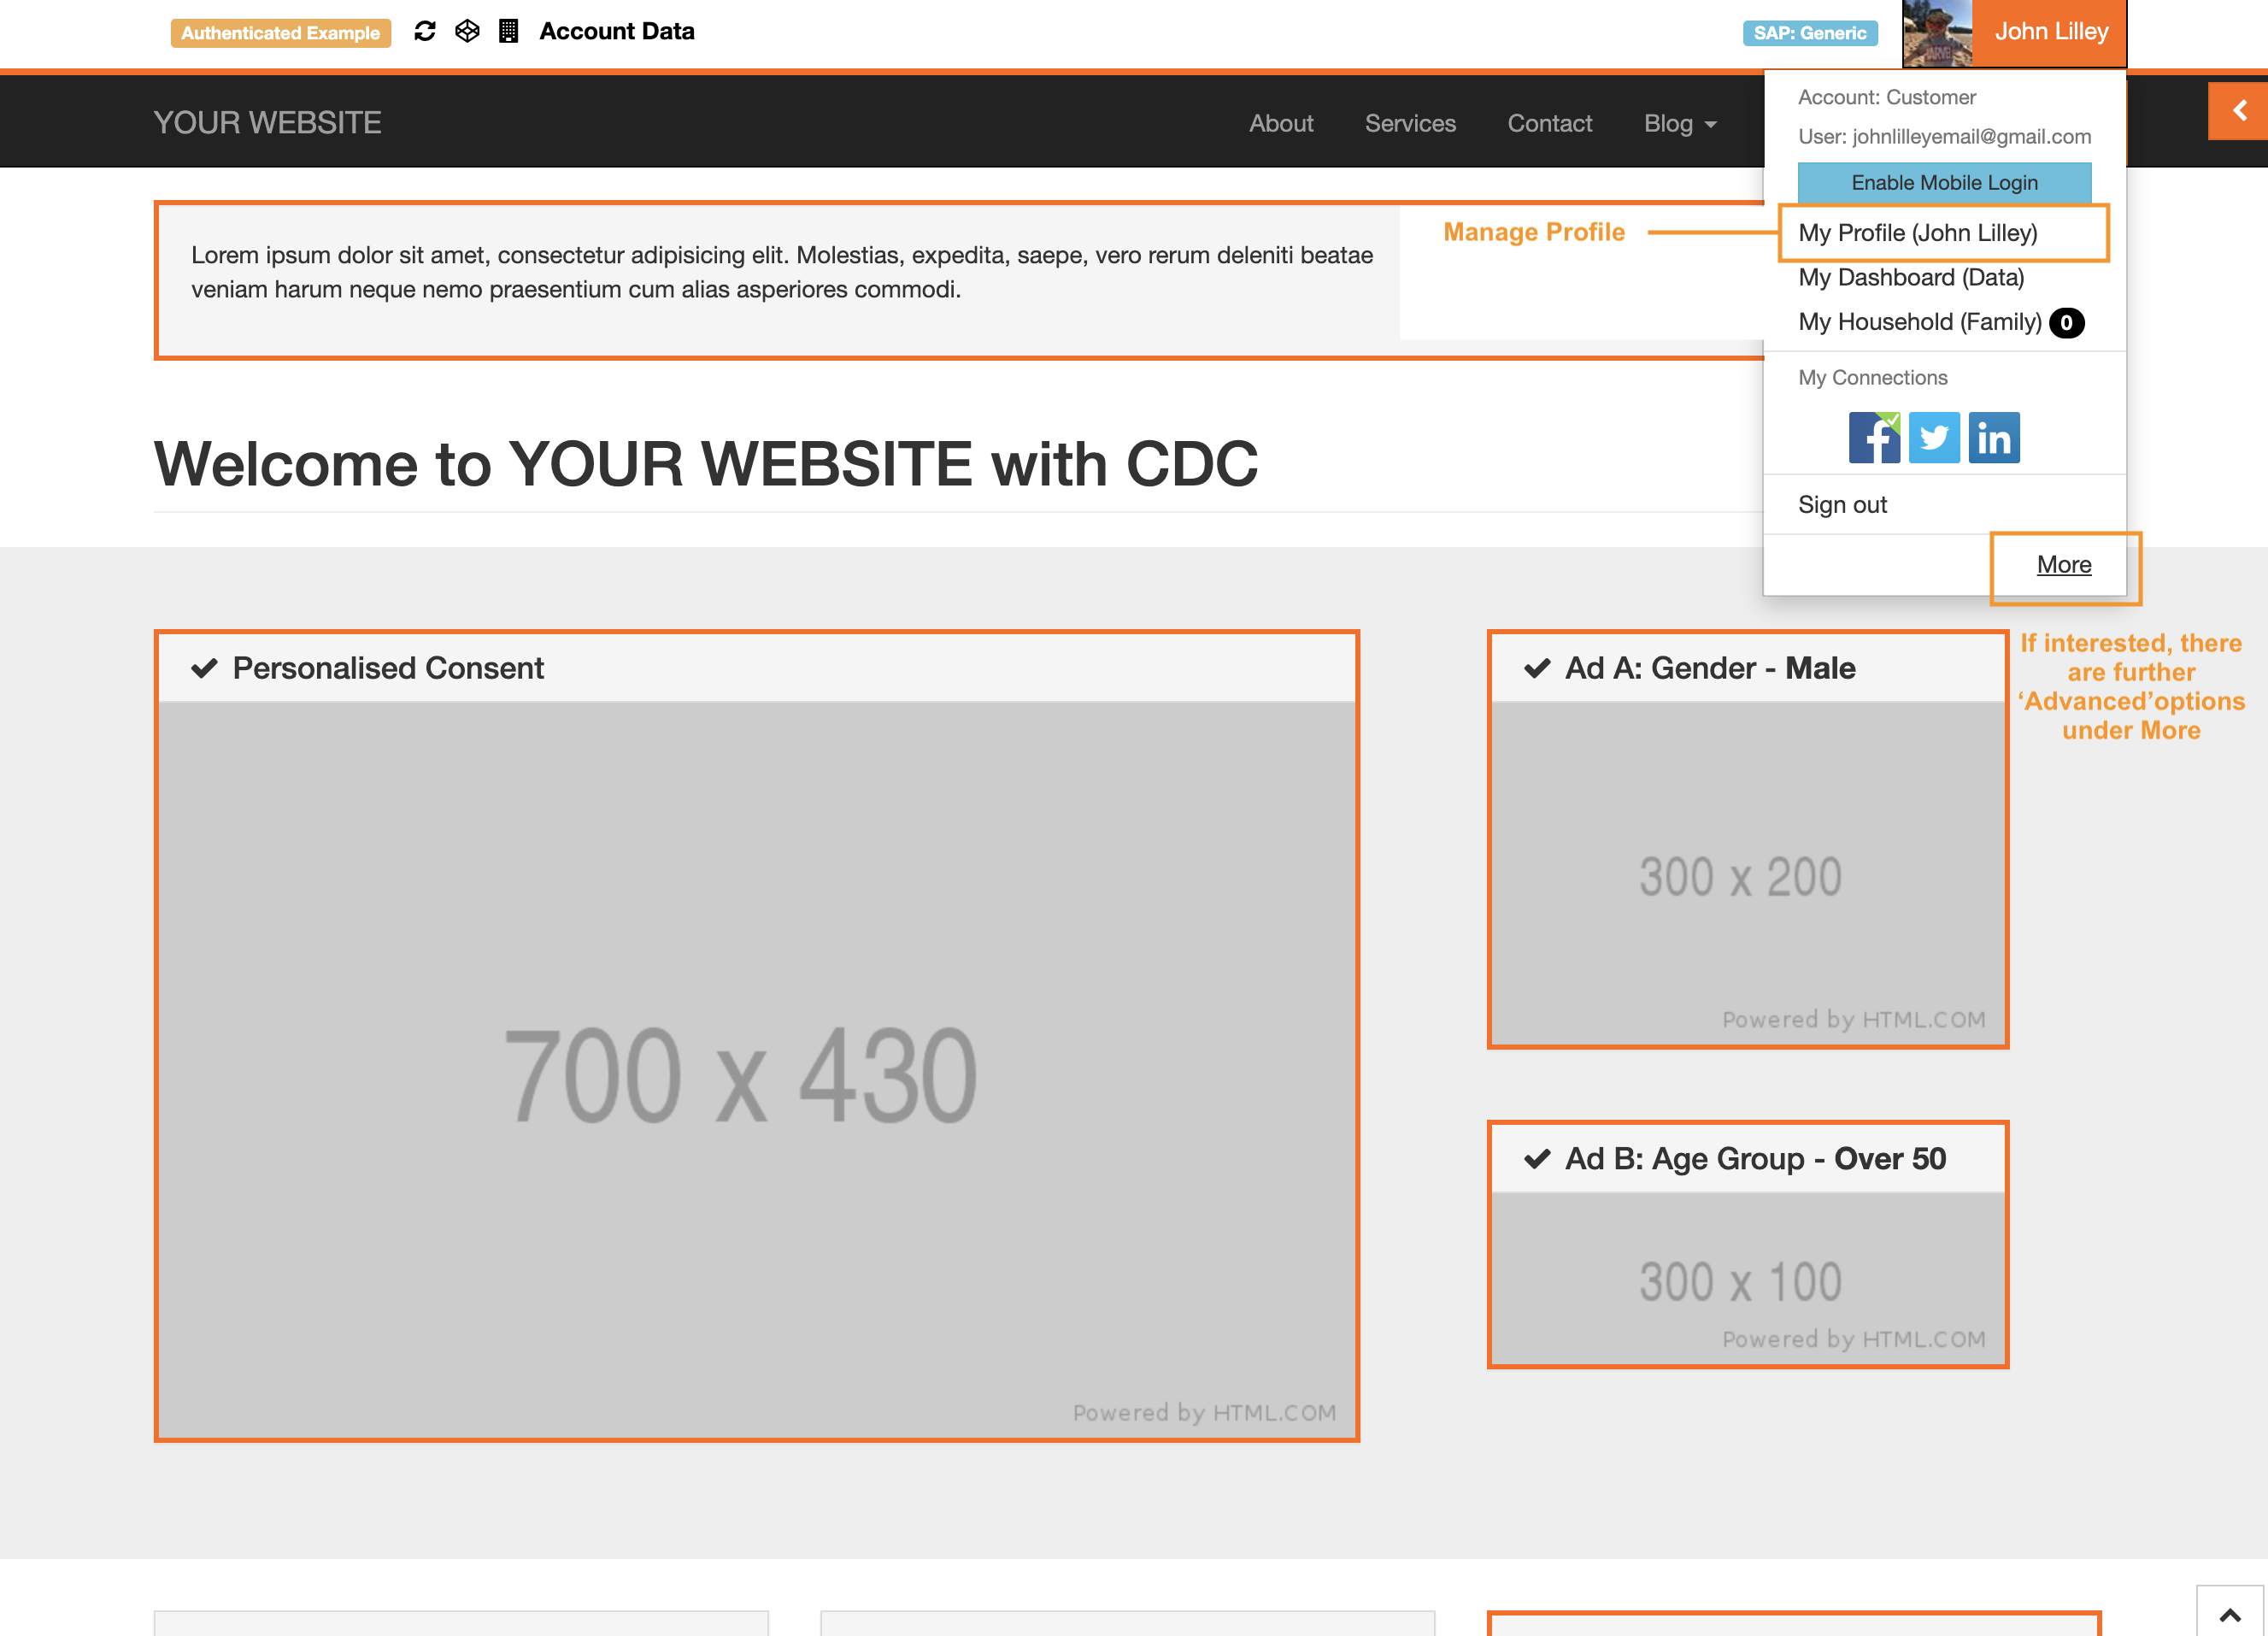Click the checkmark beside Ad A Gender
This screenshot has width=2268, height=1636.
[1537, 668]
